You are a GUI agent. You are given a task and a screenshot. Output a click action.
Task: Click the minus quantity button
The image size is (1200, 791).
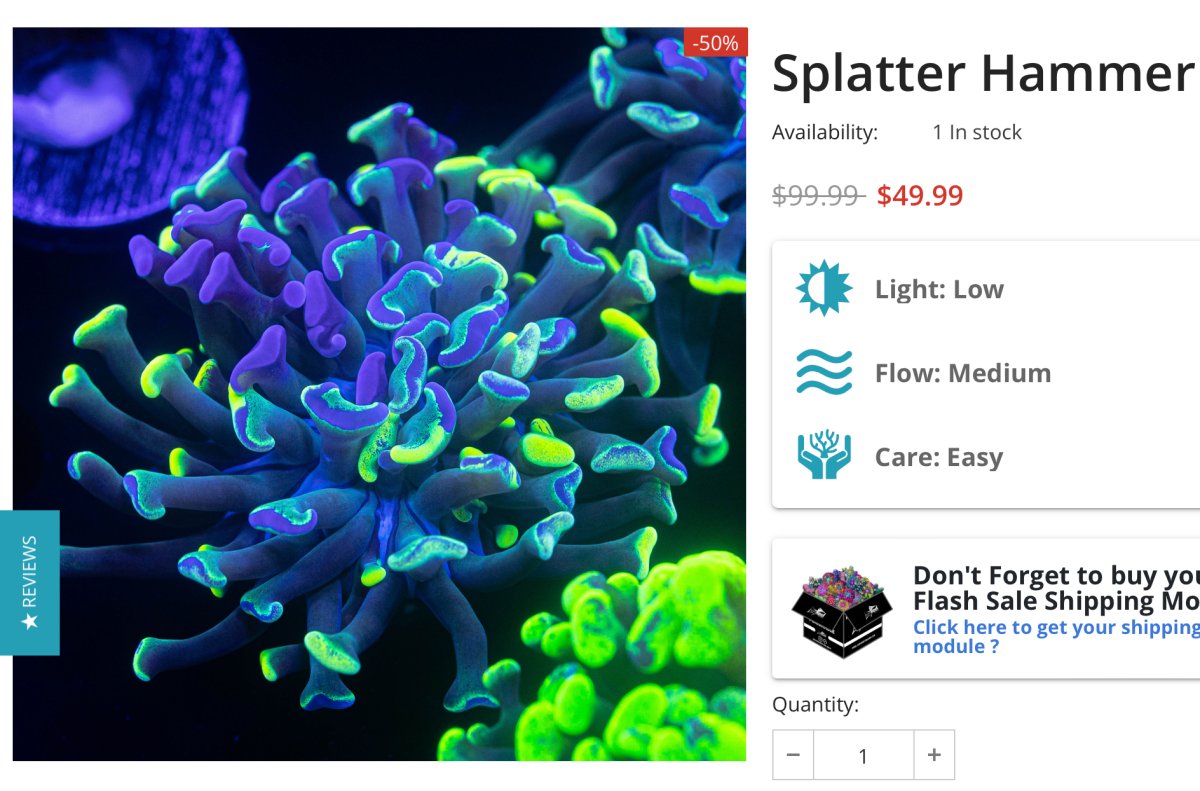click(x=793, y=755)
